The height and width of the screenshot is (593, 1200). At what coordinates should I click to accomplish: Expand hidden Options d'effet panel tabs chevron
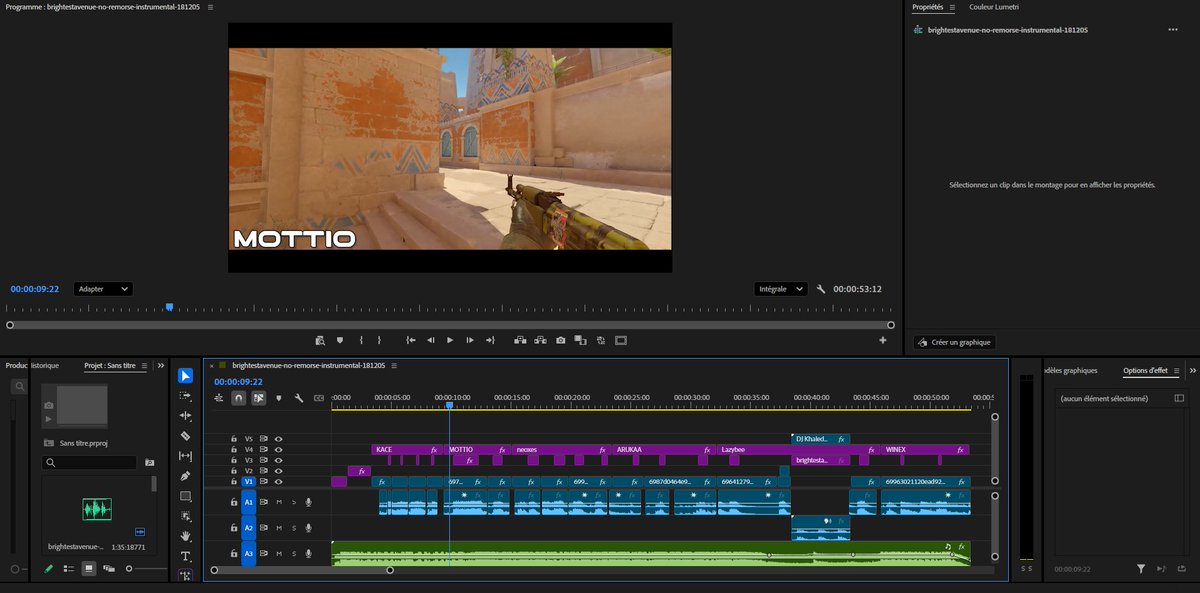(x=1193, y=371)
